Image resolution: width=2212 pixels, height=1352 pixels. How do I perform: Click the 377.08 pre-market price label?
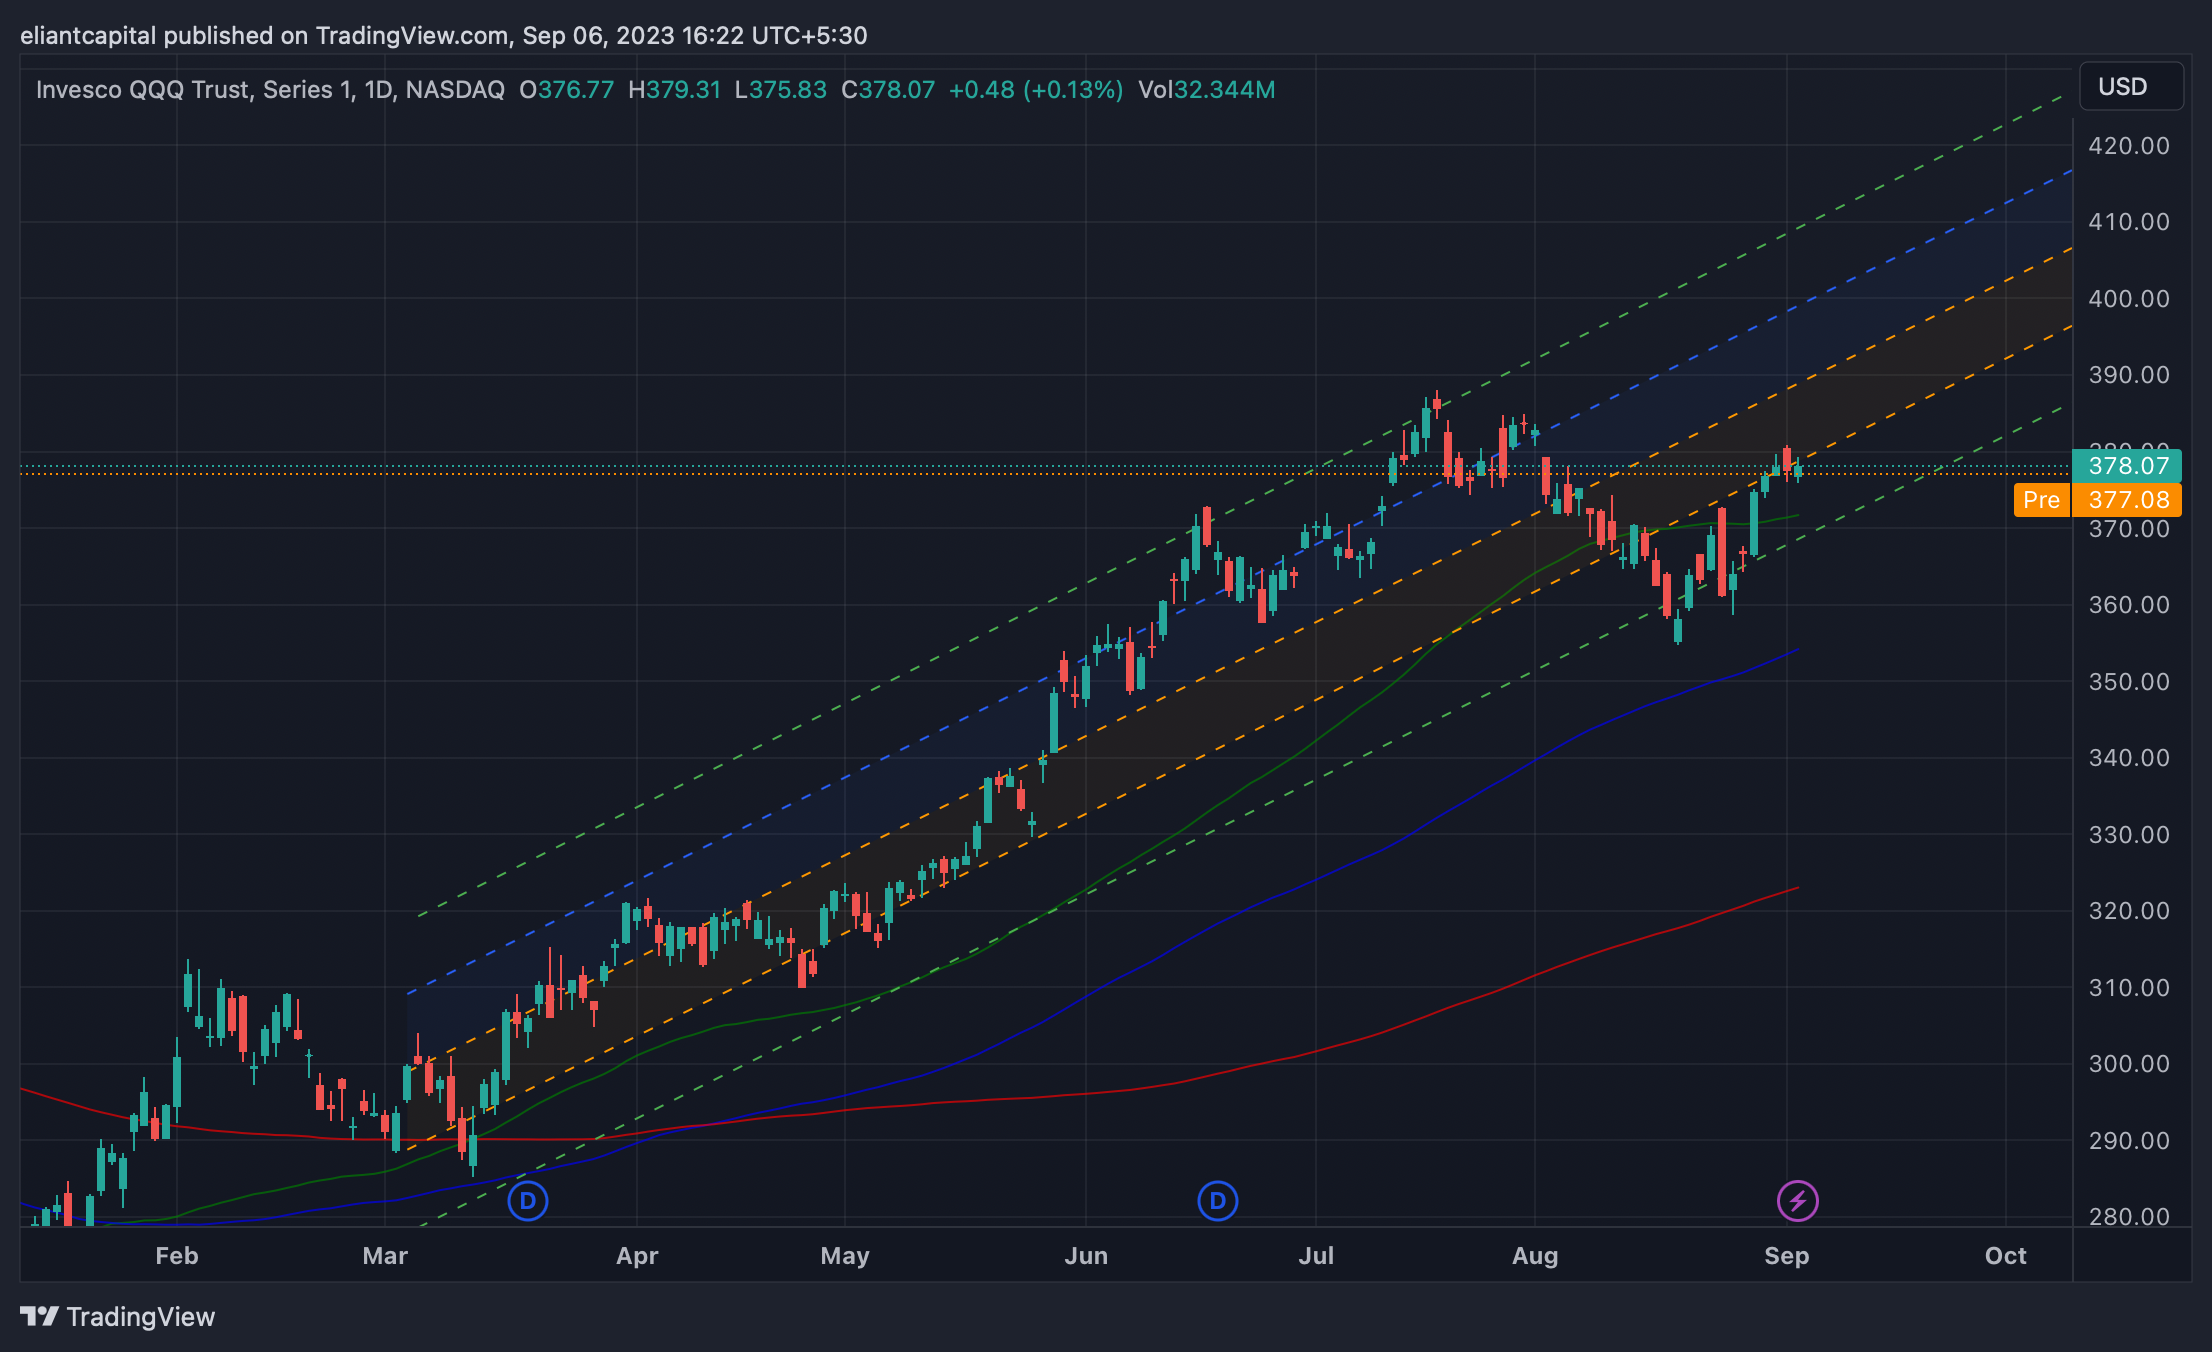(x=2128, y=500)
